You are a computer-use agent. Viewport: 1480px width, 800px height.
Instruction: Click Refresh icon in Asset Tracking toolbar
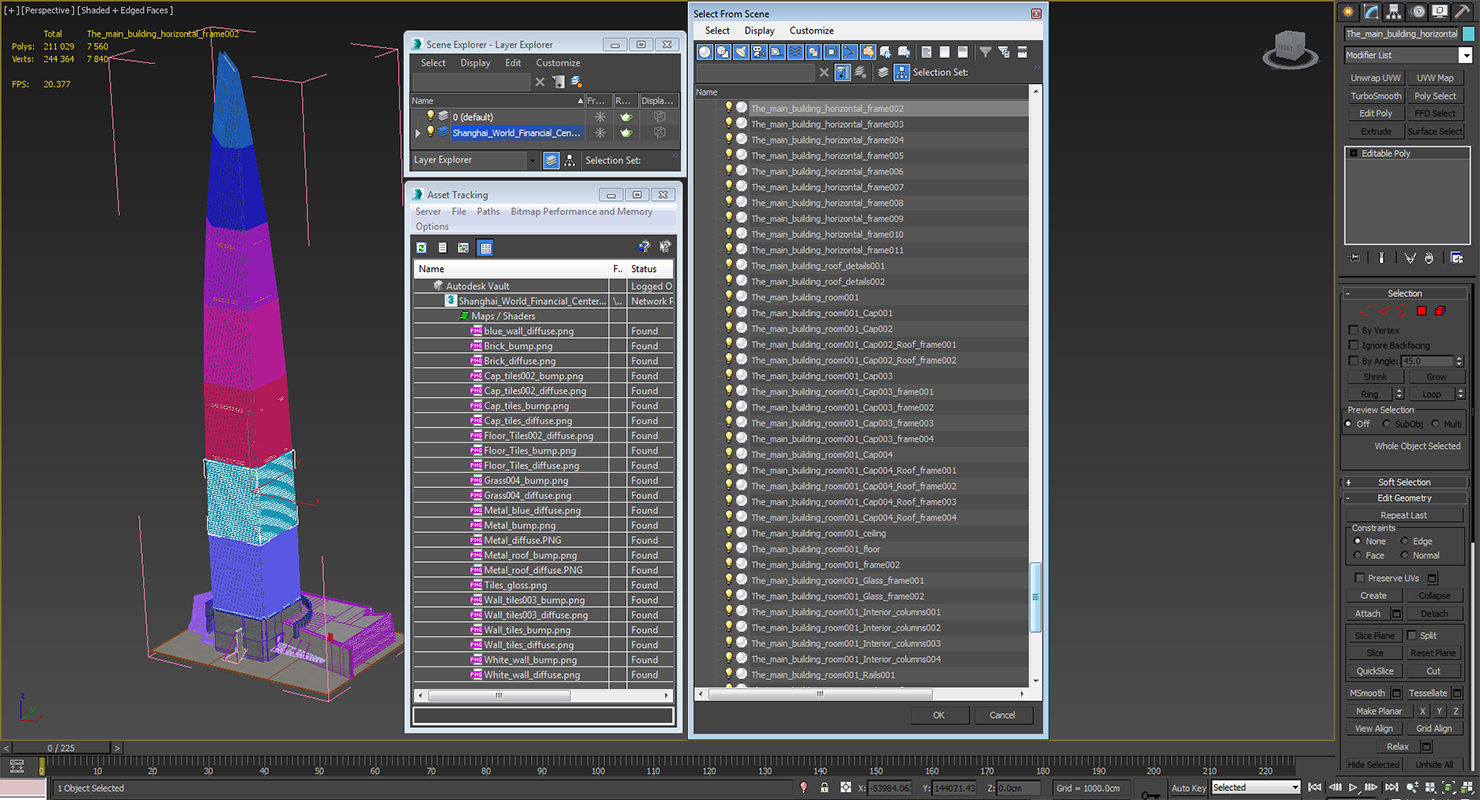[x=422, y=248]
